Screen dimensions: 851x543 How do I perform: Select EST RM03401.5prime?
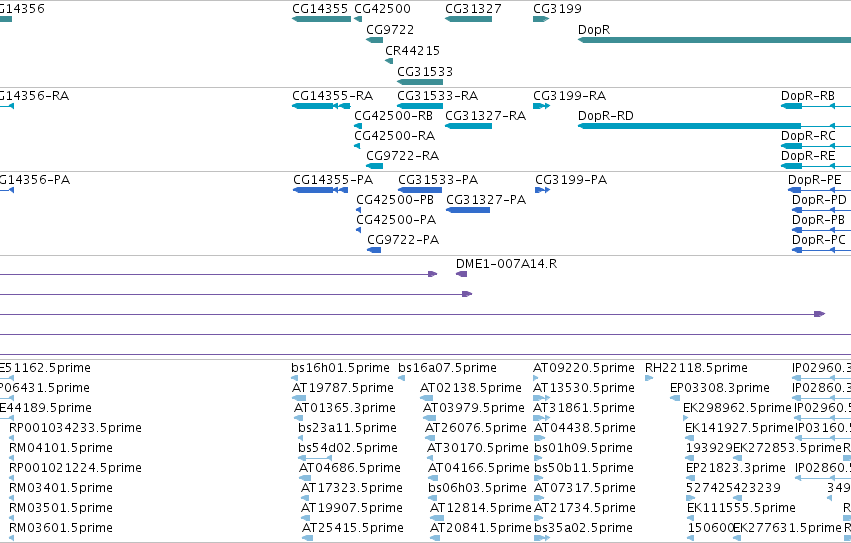tap(12, 498)
